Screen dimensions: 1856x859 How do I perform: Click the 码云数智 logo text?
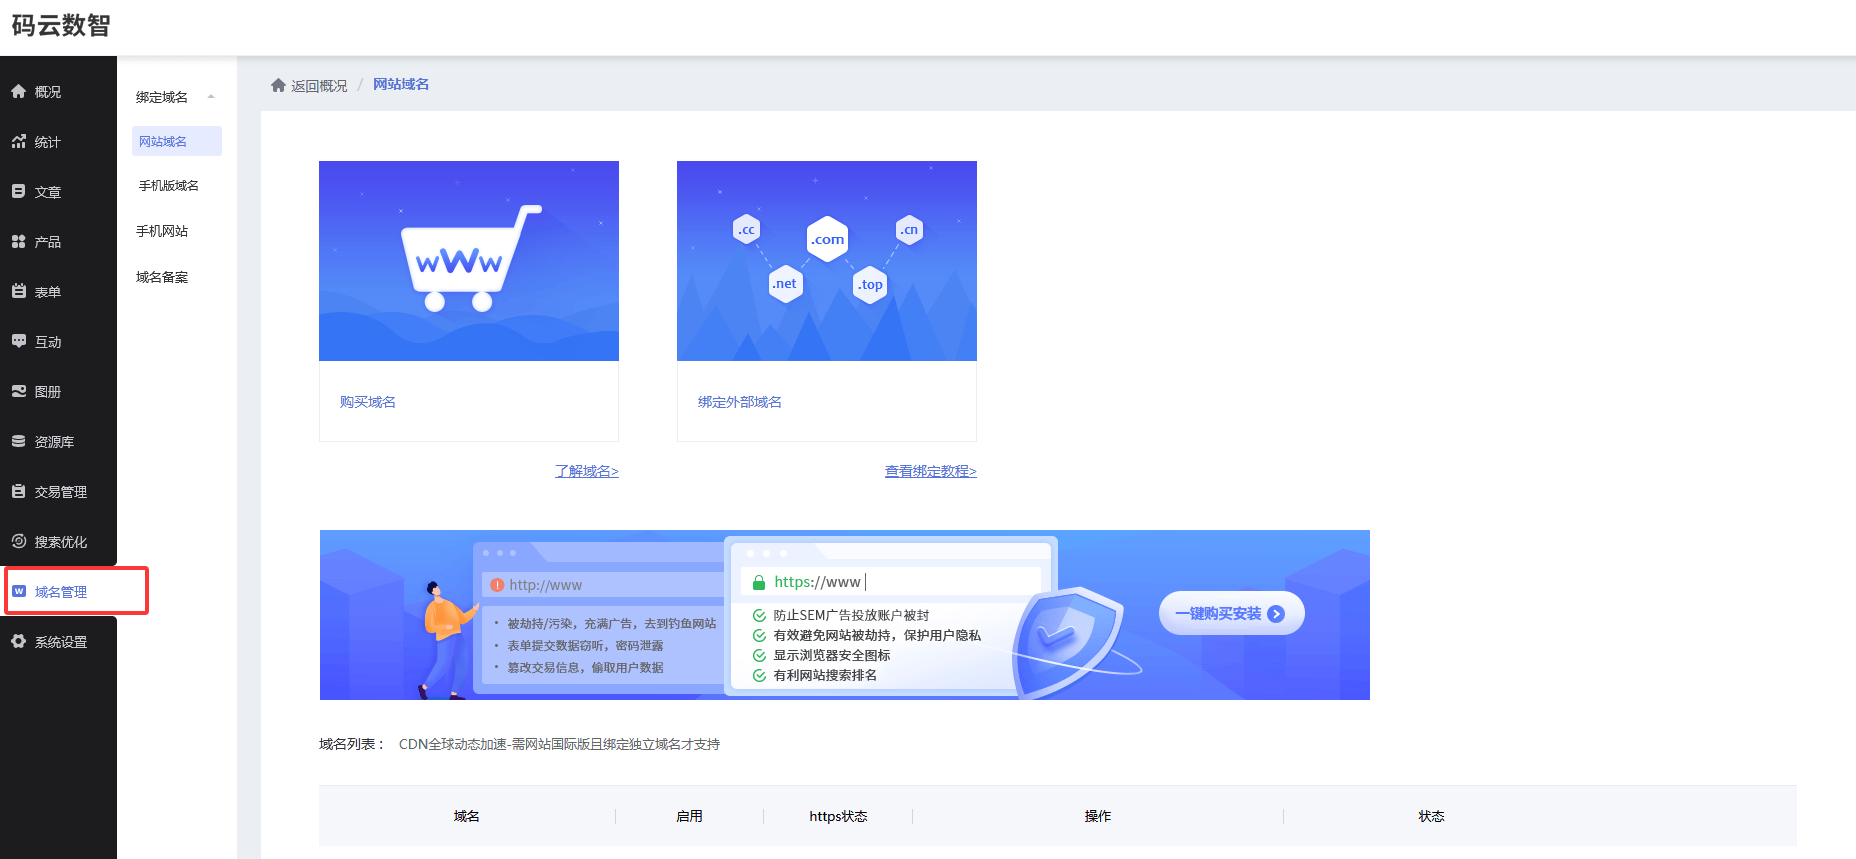pos(61,26)
